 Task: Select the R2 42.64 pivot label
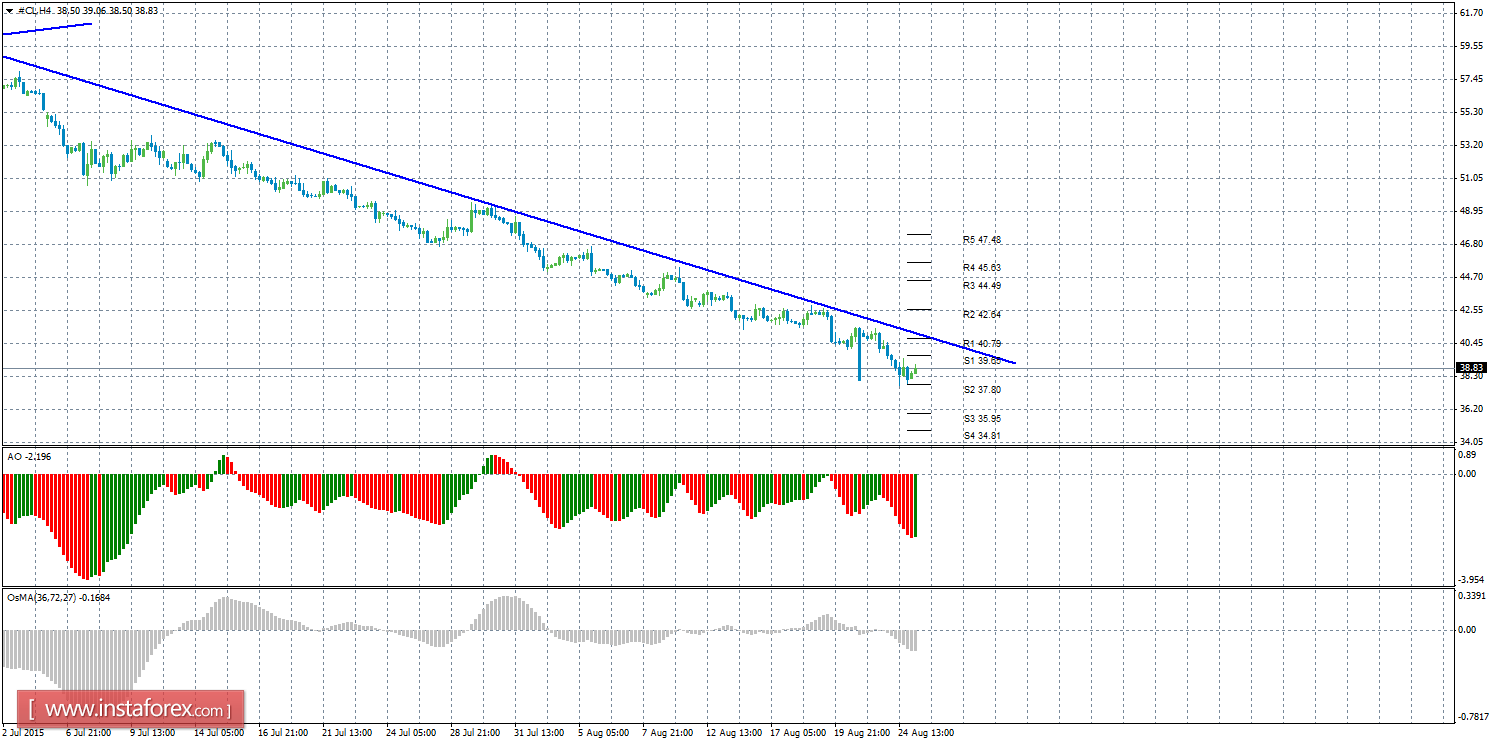pyautogui.click(x=982, y=315)
